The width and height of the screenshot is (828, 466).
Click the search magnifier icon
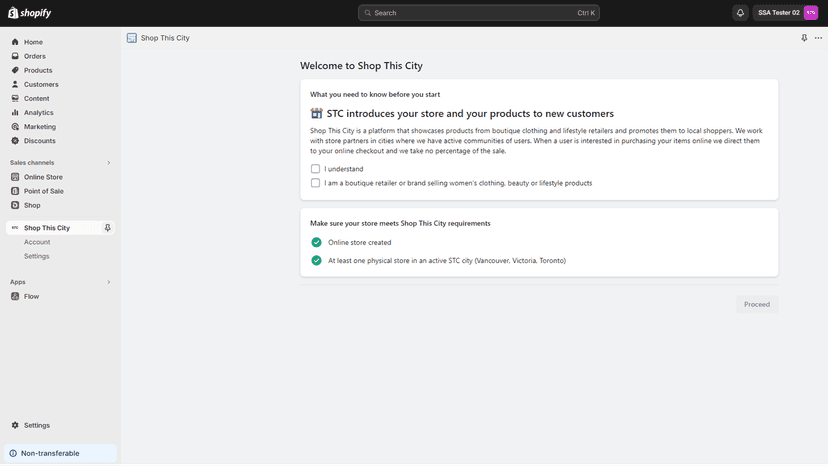[x=368, y=13]
